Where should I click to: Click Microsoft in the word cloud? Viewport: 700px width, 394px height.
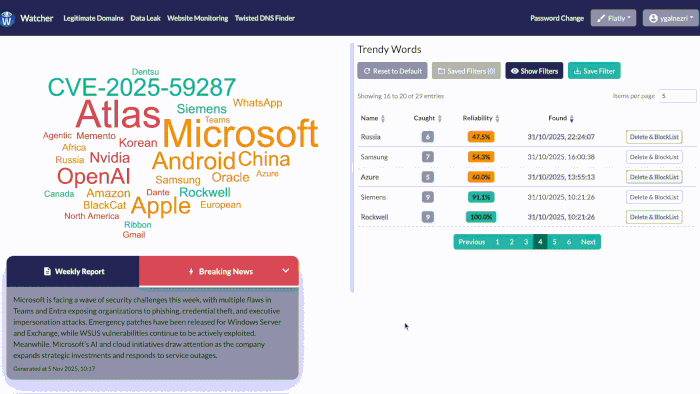[241, 133]
